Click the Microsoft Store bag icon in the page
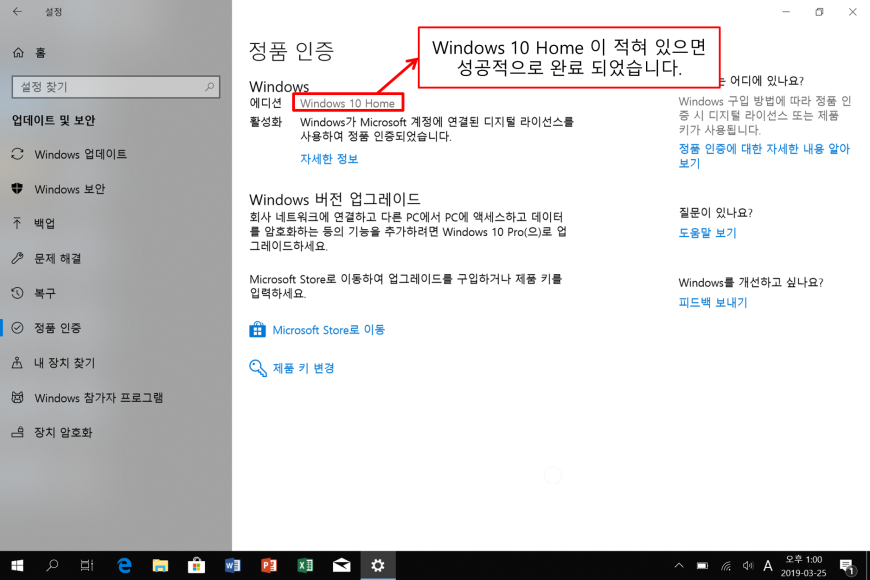Image resolution: width=870 pixels, height=580 pixels. 257,330
